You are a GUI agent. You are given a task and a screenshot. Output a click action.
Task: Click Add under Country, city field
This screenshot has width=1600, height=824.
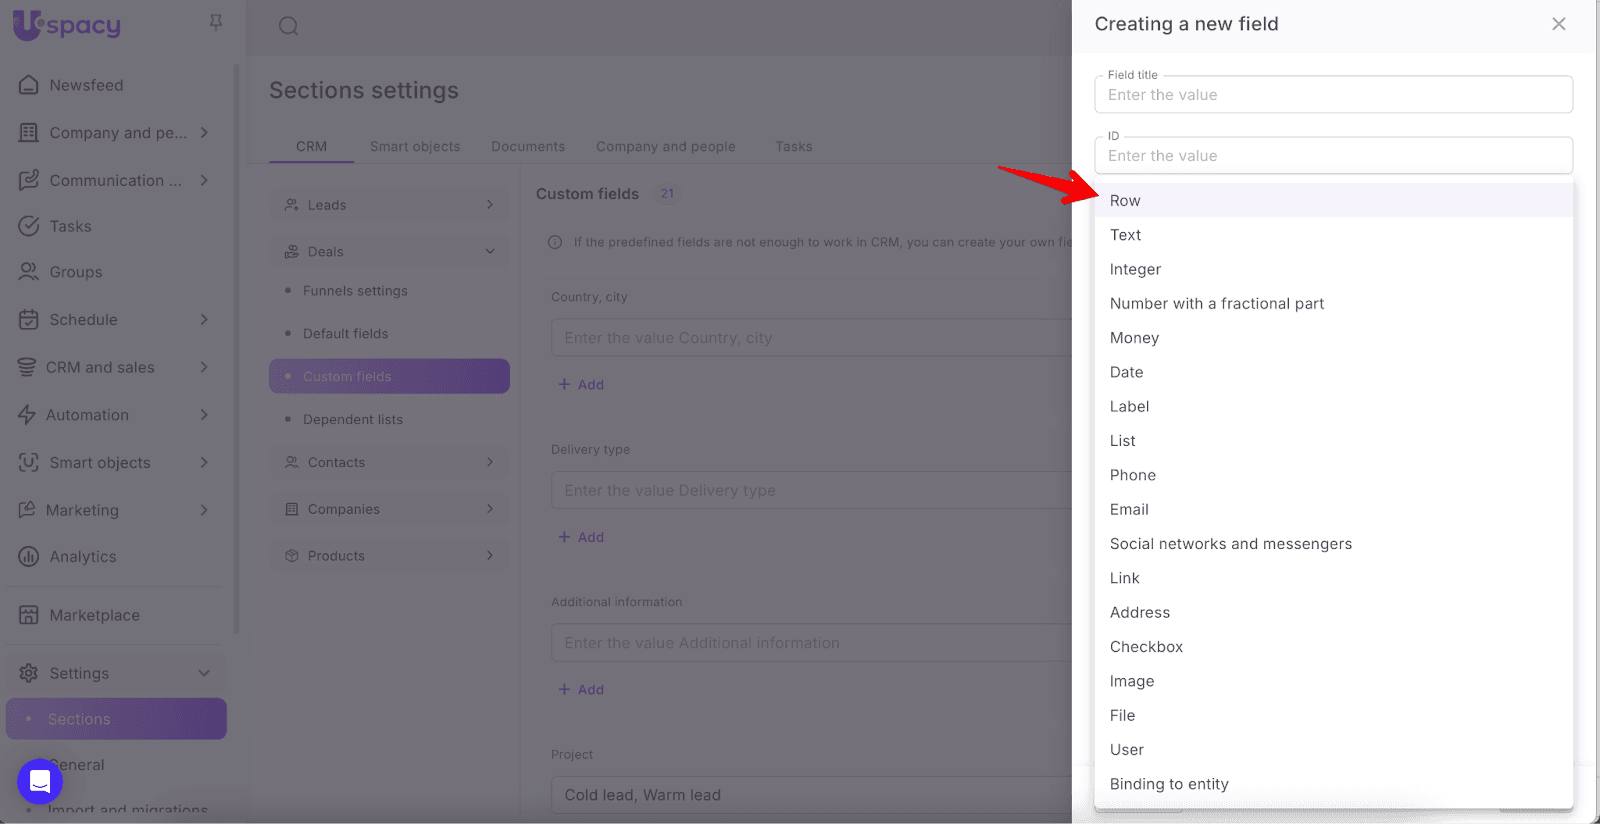pyautogui.click(x=582, y=385)
